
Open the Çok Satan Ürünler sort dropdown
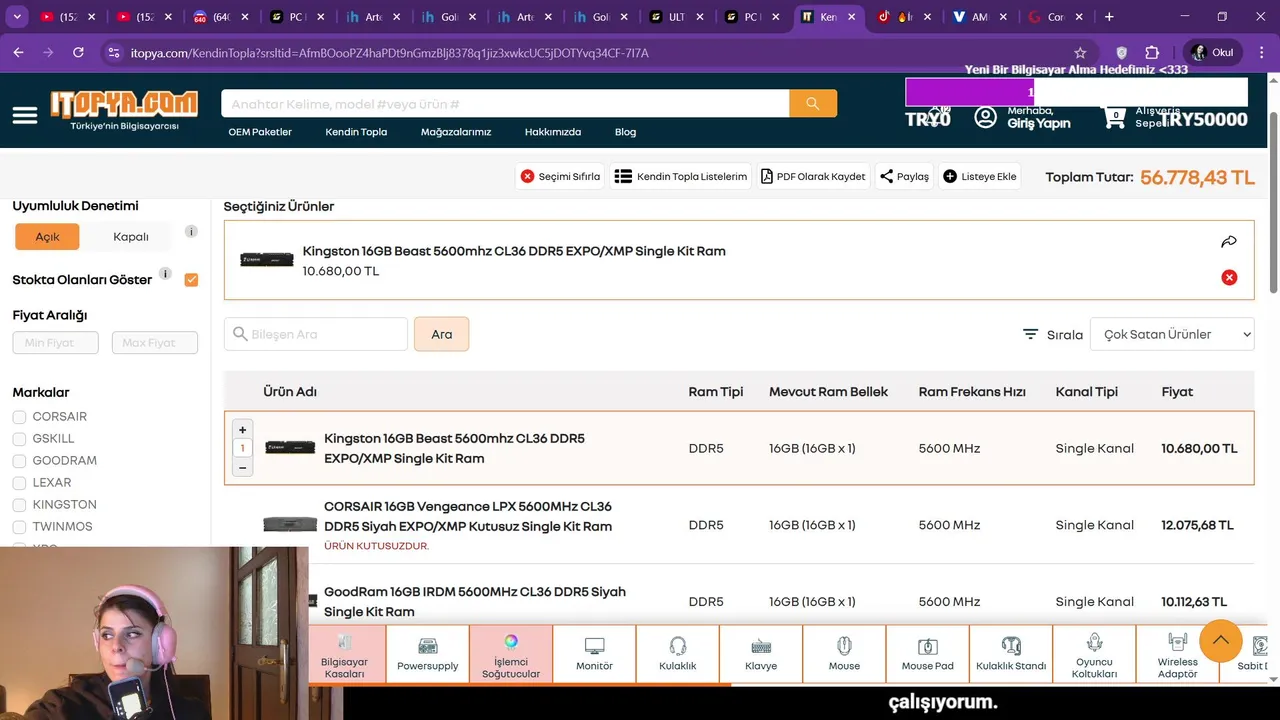(1172, 334)
